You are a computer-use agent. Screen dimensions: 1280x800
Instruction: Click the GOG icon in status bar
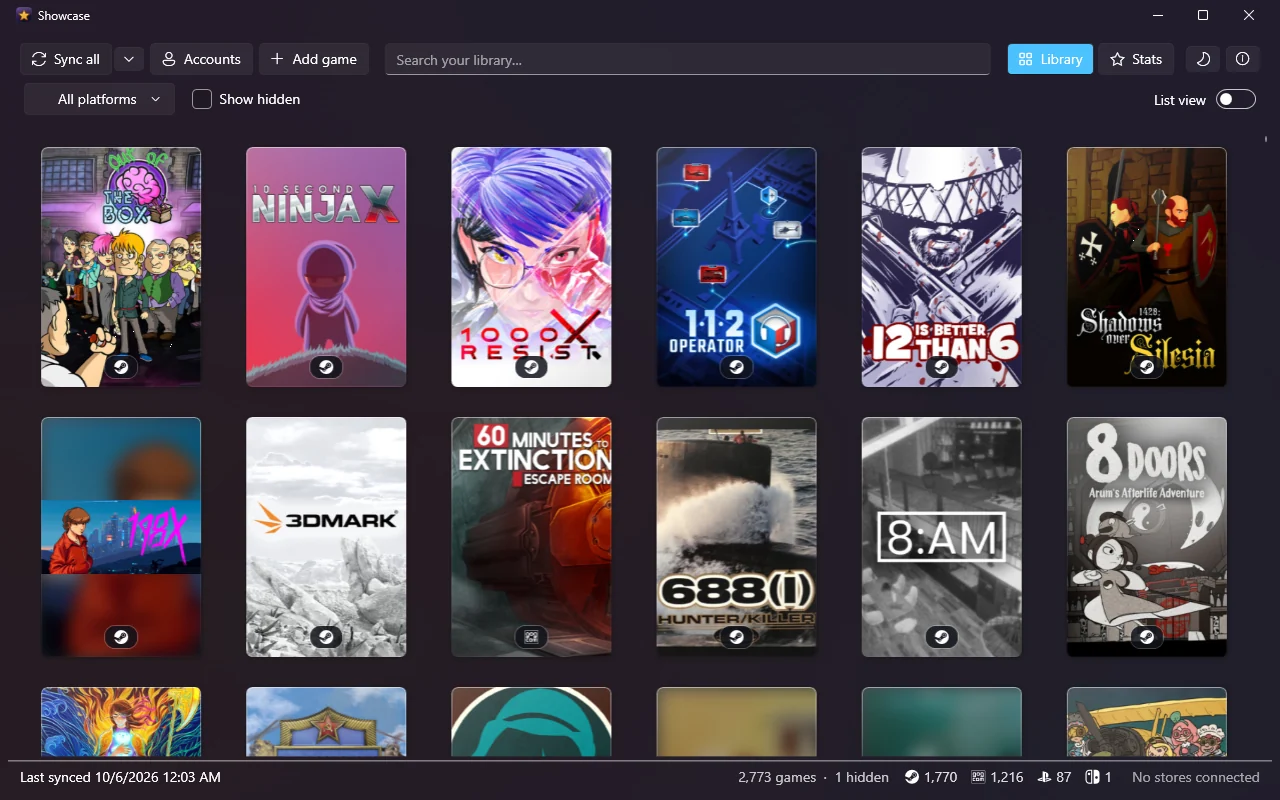979,777
